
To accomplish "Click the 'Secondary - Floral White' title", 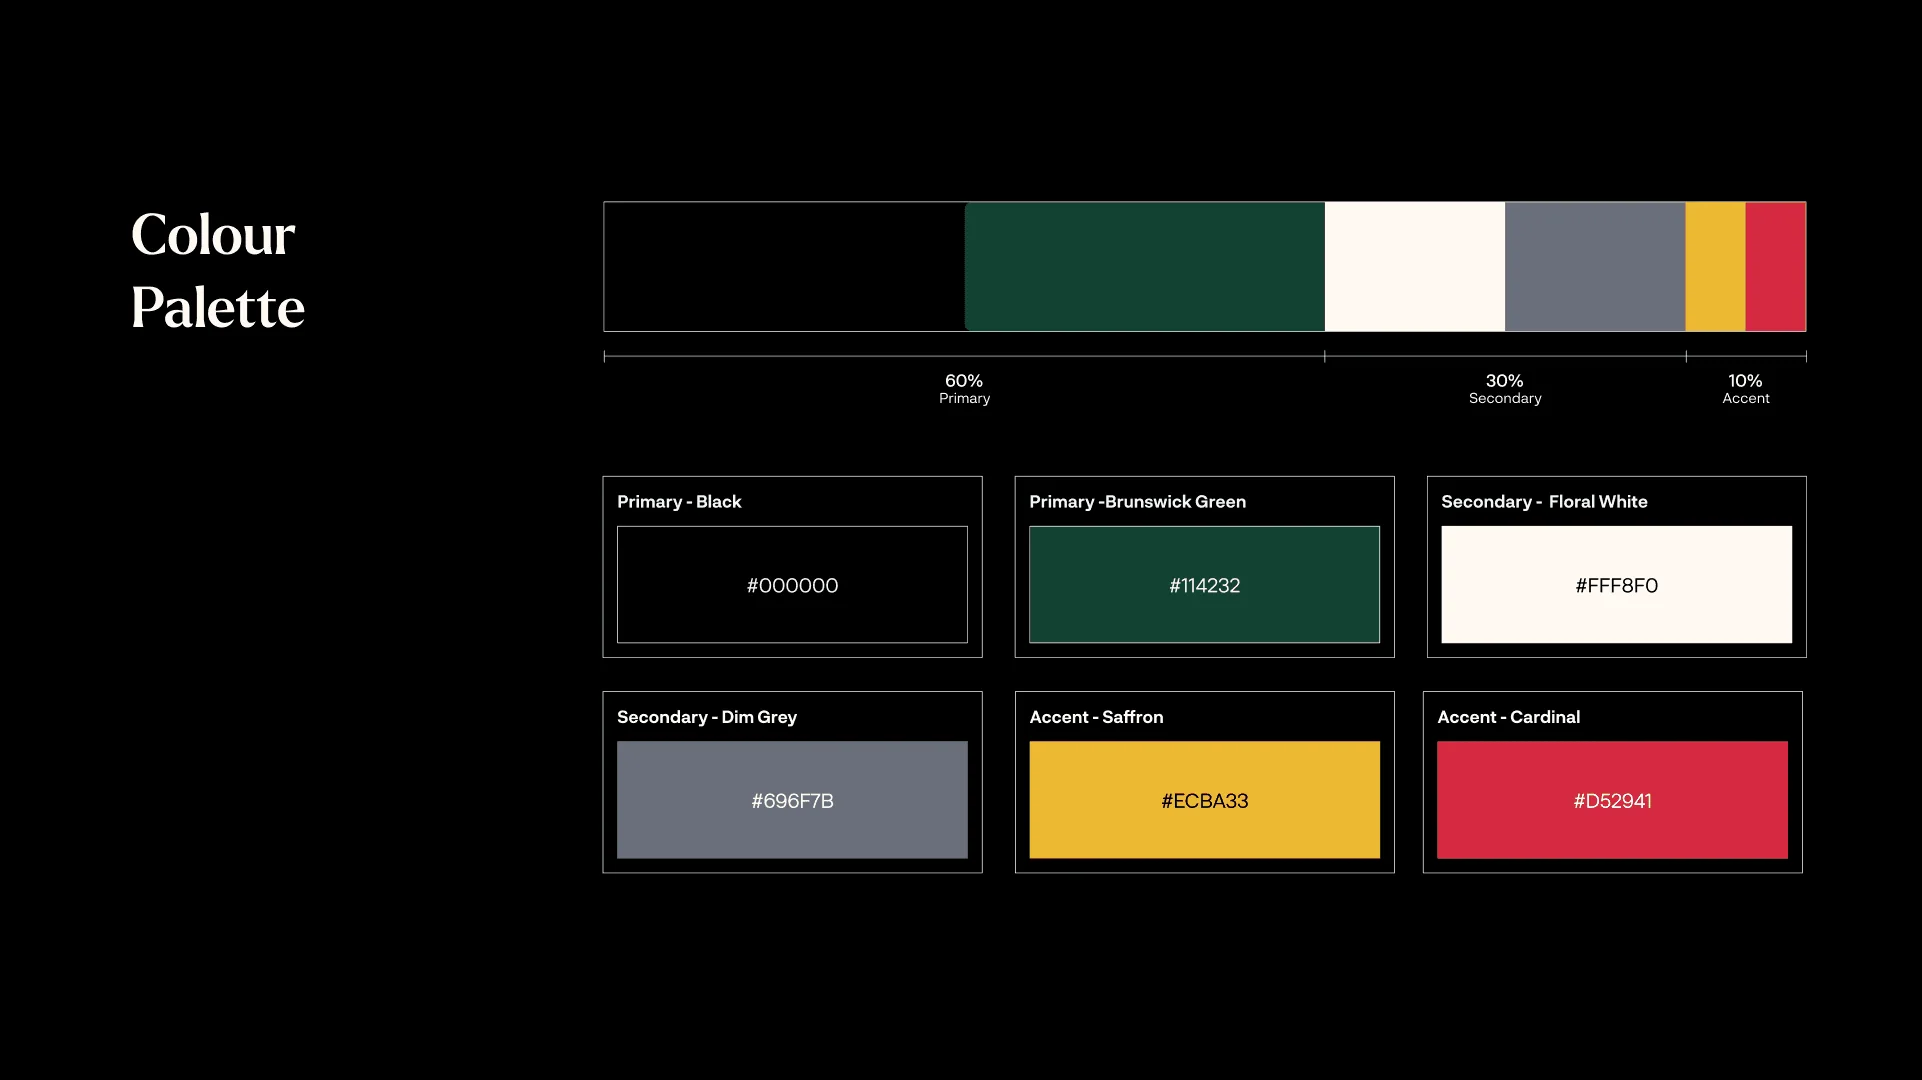I will (x=1544, y=502).
